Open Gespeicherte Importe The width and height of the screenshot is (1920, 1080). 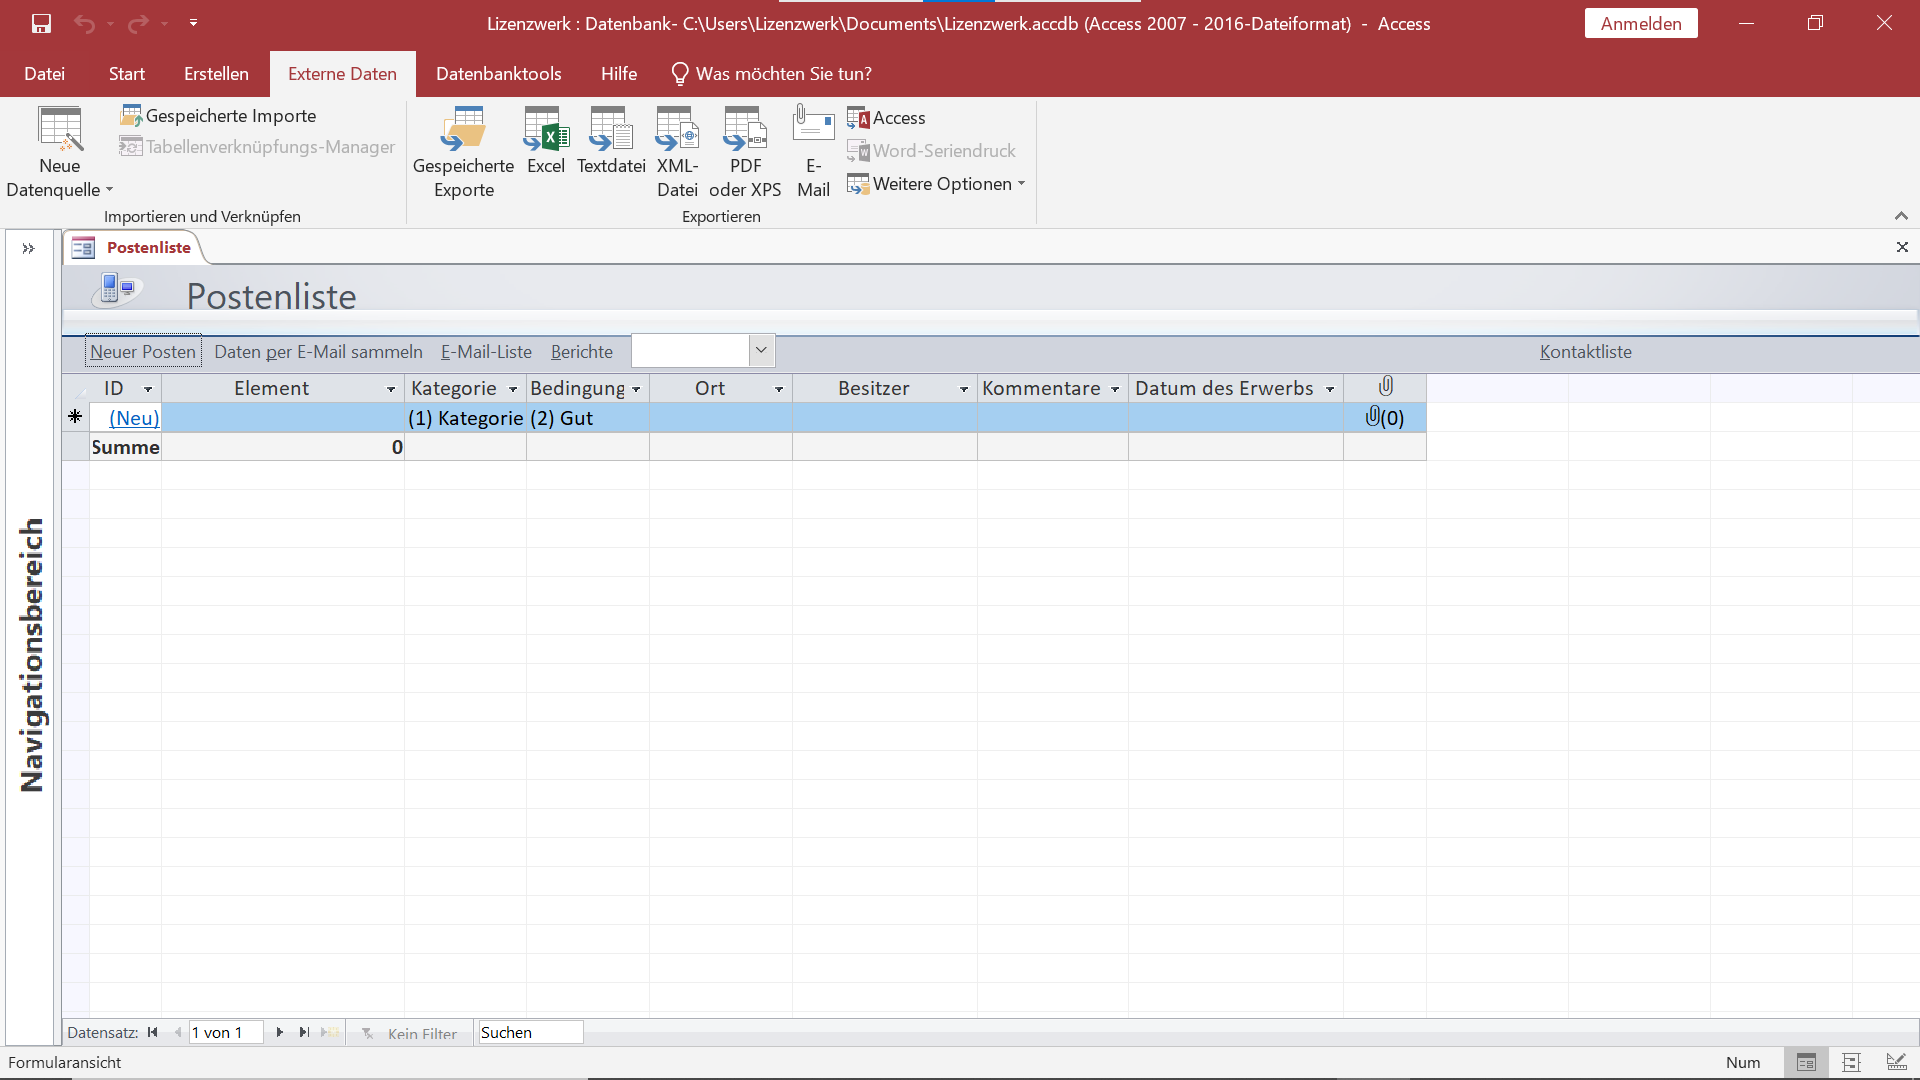(218, 116)
